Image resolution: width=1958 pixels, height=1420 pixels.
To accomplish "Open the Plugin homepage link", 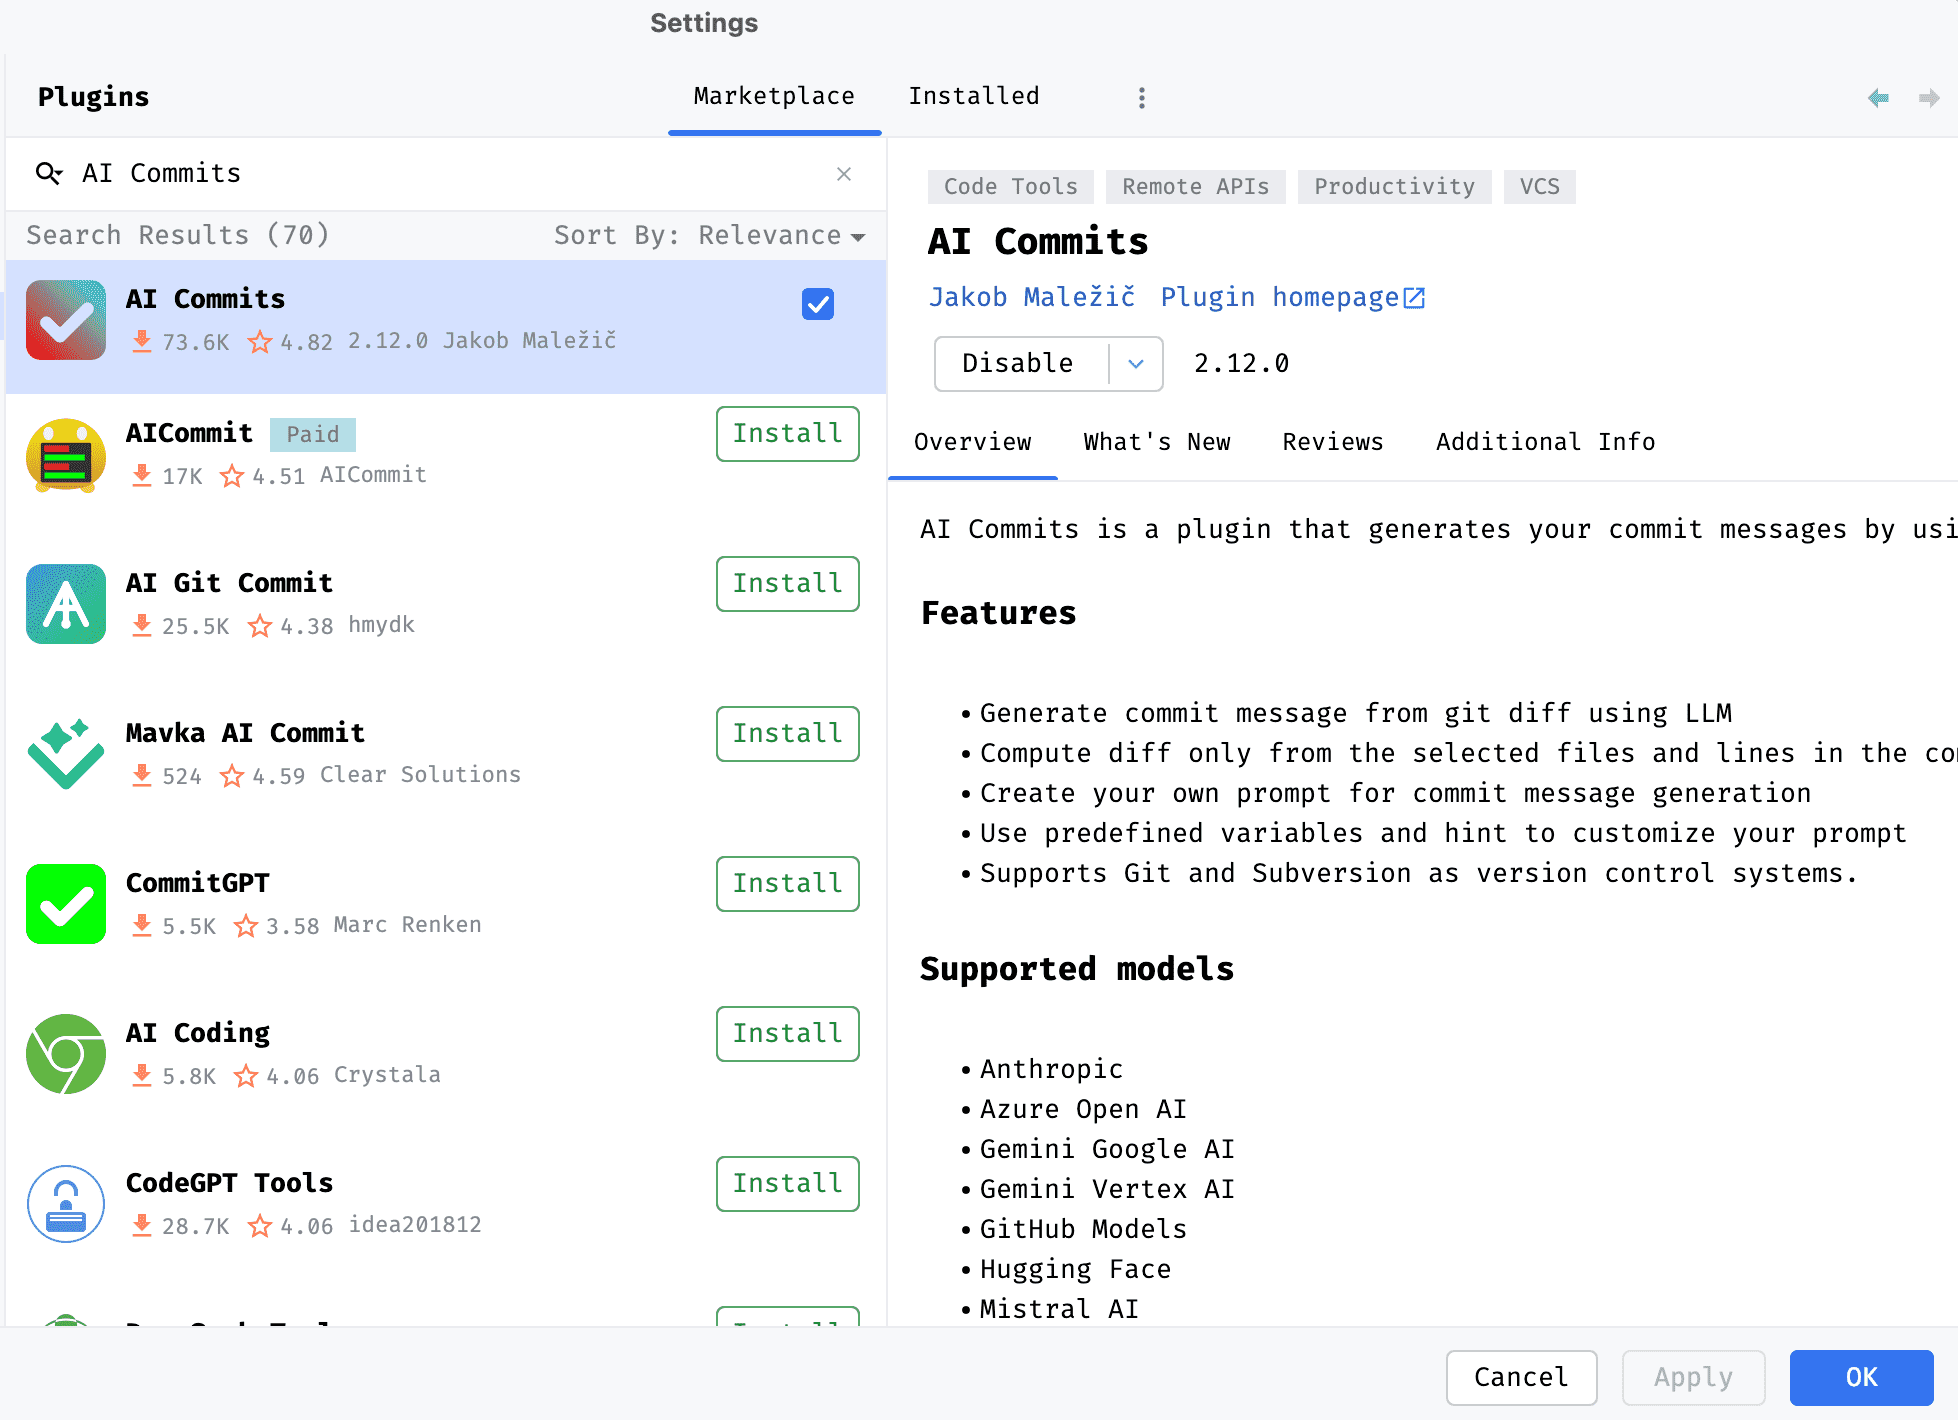I will [x=1292, y=297].
